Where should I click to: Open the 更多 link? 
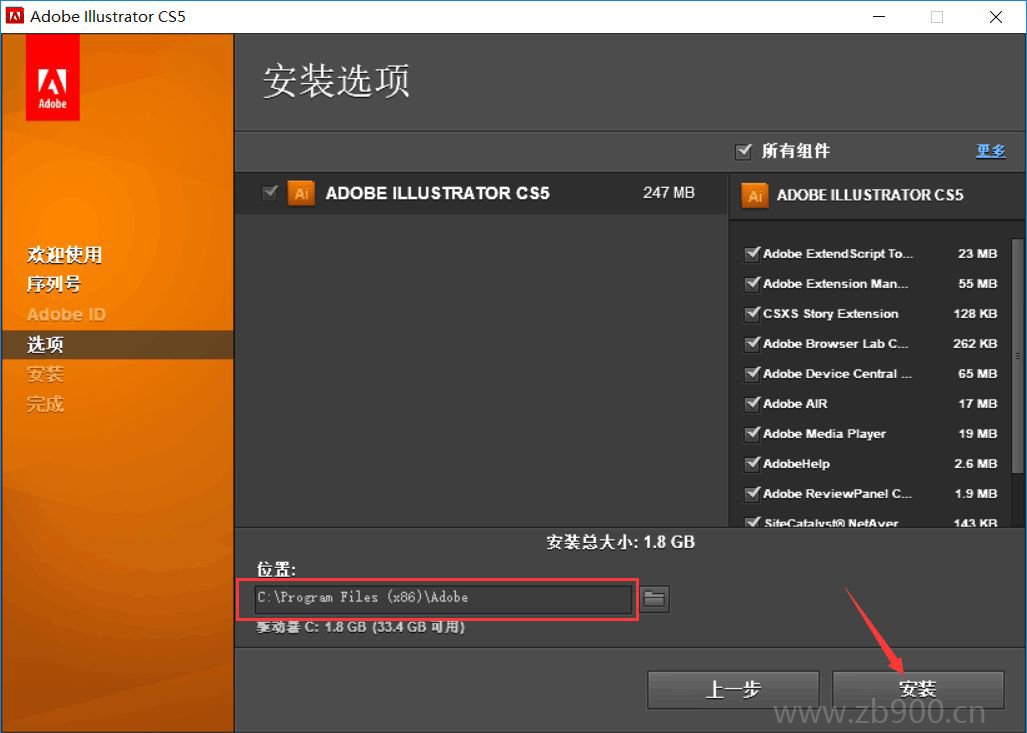pos(990,151)
